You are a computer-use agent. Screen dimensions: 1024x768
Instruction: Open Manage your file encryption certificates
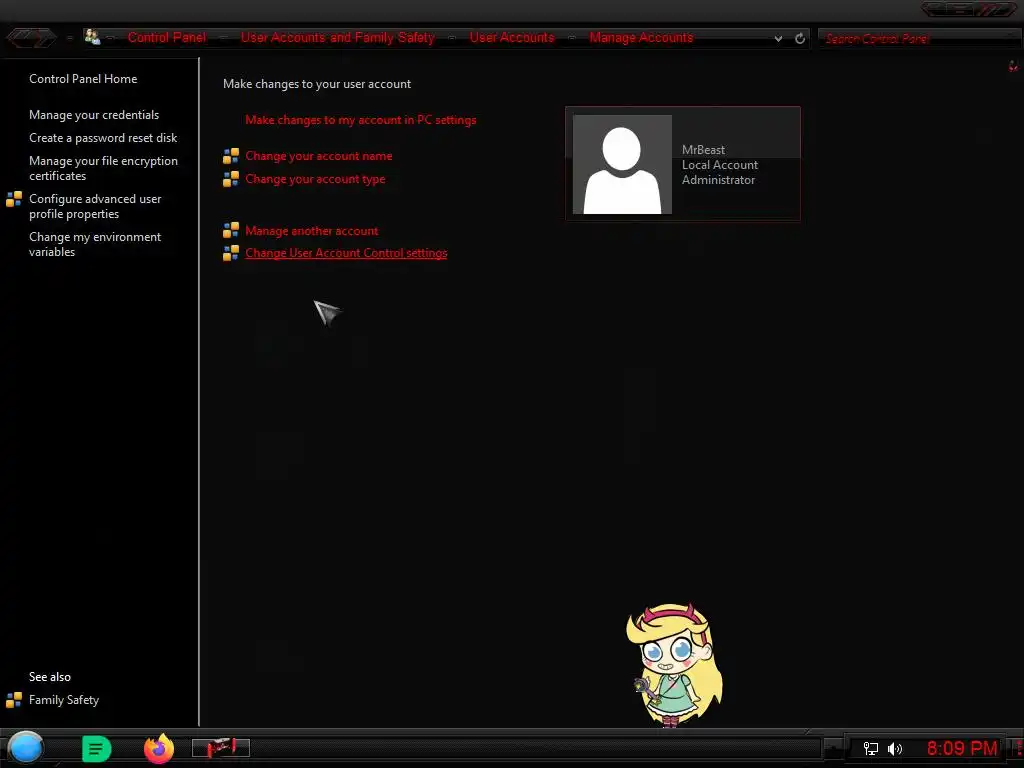(103, 168)
